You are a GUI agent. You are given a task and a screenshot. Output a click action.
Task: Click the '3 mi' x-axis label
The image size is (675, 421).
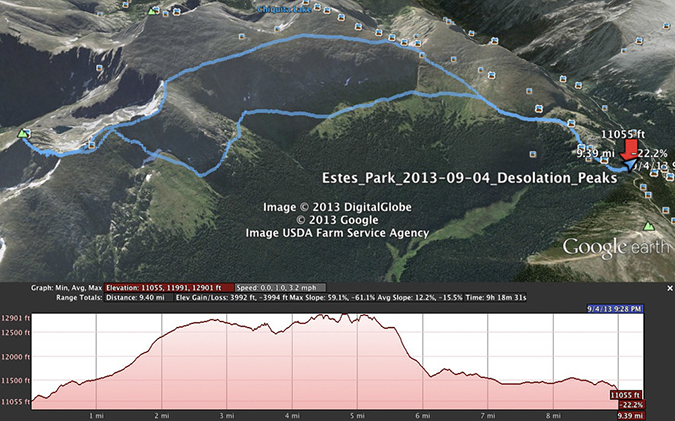[227, 416]
